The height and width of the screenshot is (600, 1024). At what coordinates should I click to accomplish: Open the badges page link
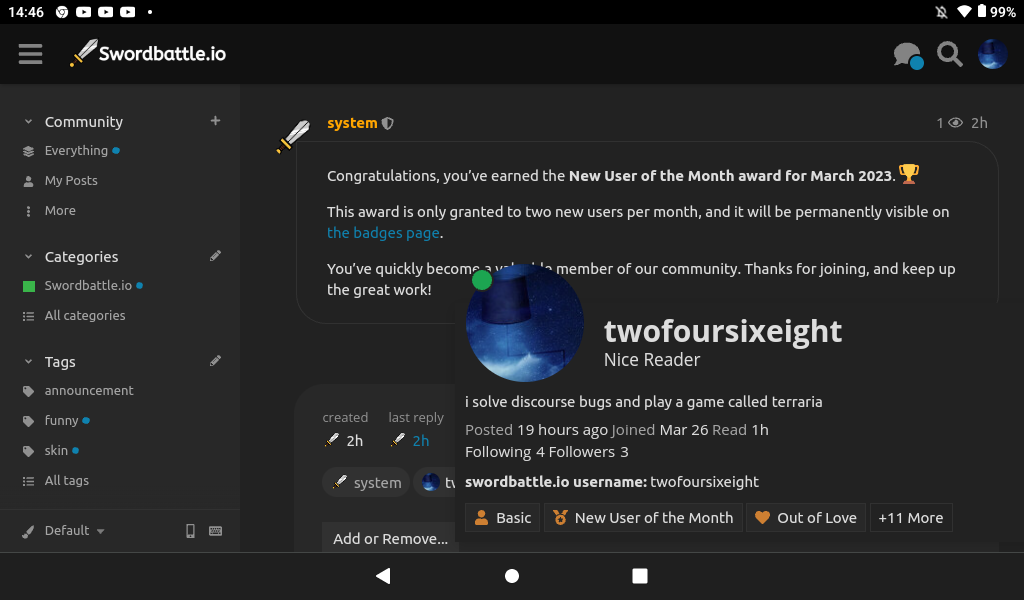383,233
